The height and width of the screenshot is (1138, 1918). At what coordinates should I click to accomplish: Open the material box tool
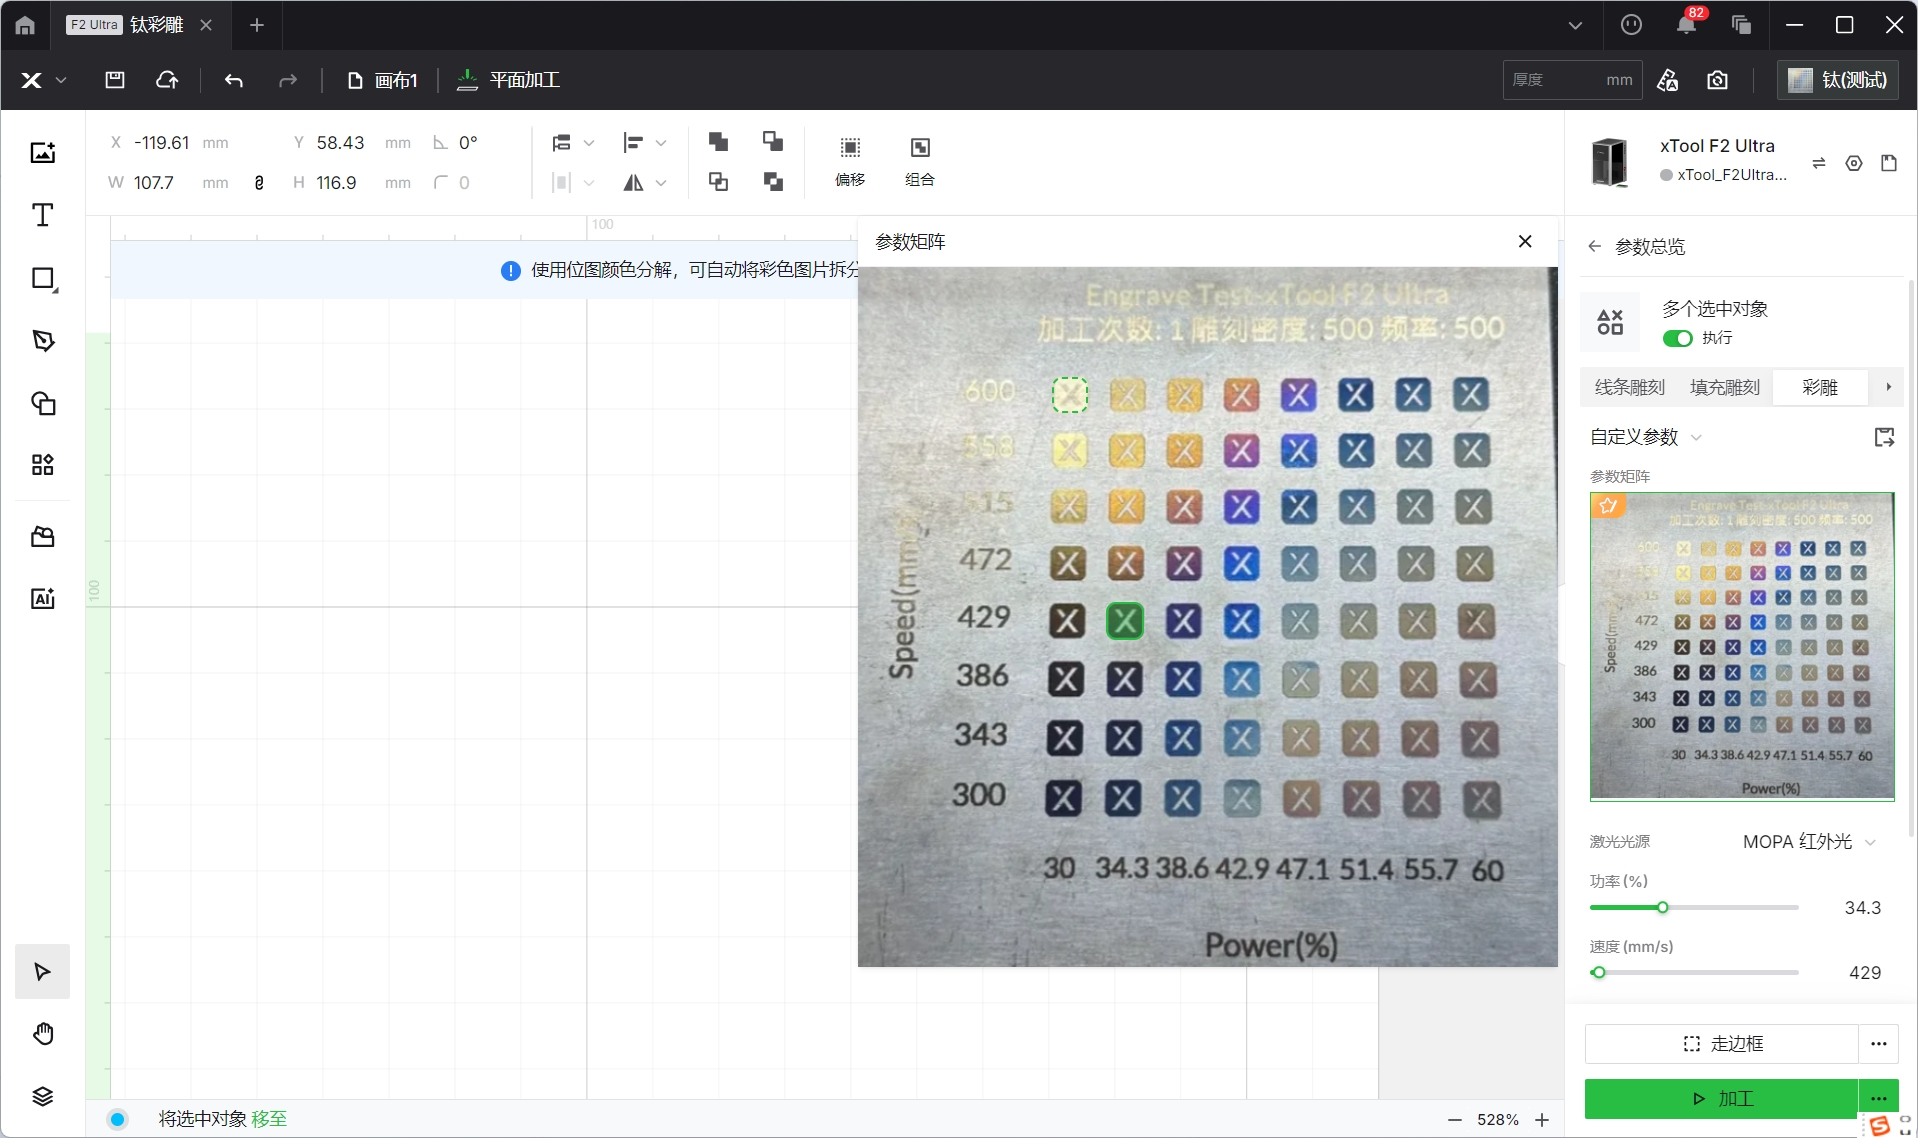(42, 537)
